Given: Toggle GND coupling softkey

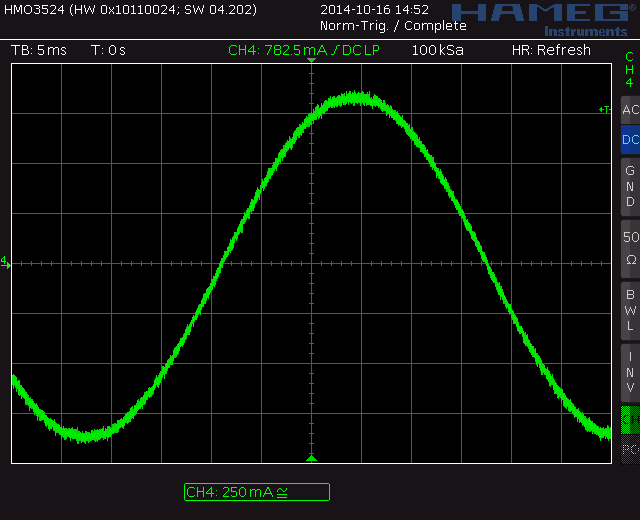Looking at the screenshot, I should coord(630,186).
